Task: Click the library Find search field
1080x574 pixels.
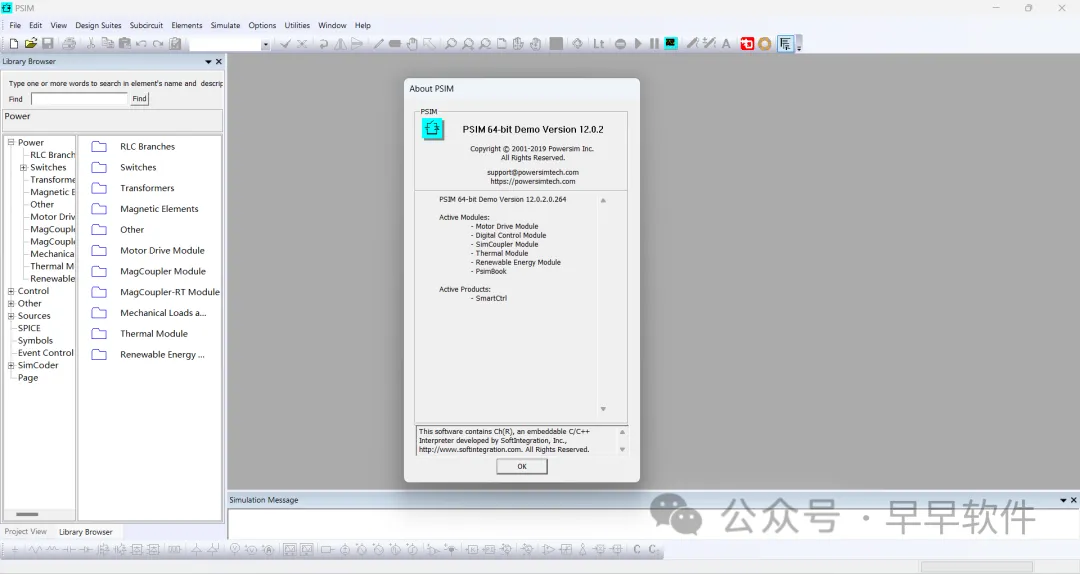Action: pyautogui.click(x=79, y=99)
